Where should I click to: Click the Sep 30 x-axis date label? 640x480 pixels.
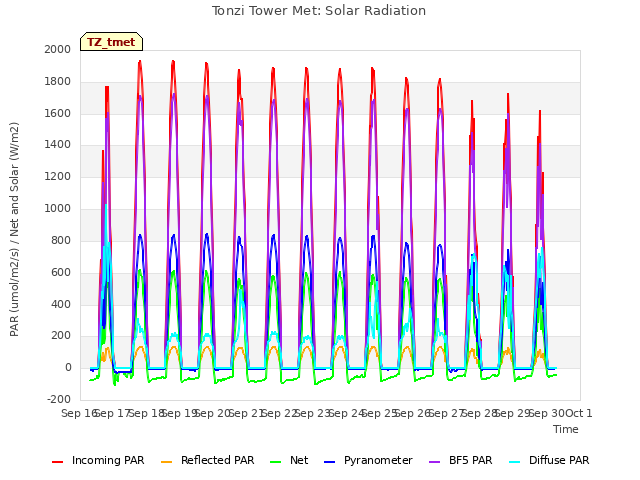(x=547, y=413)
